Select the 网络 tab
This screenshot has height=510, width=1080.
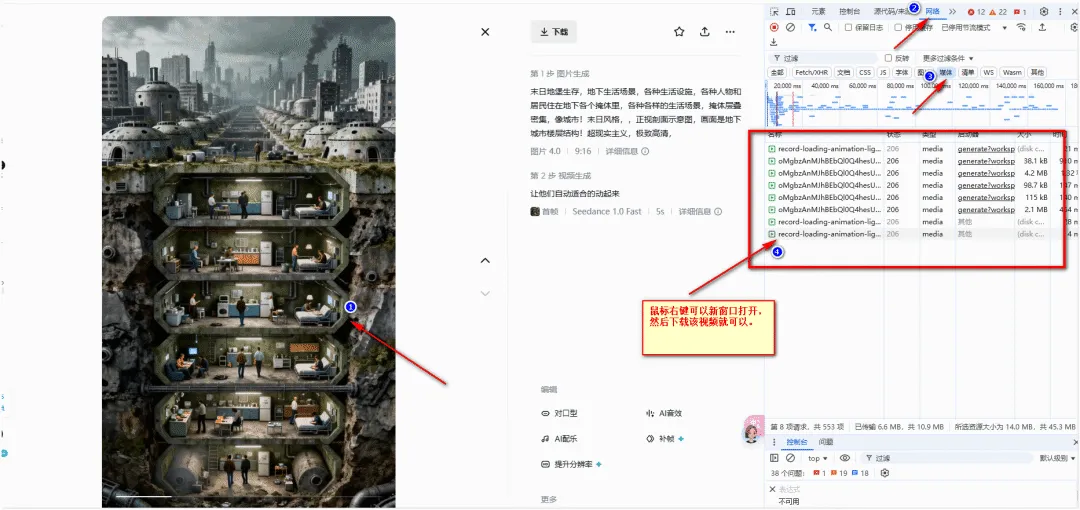tap(933, 12)
